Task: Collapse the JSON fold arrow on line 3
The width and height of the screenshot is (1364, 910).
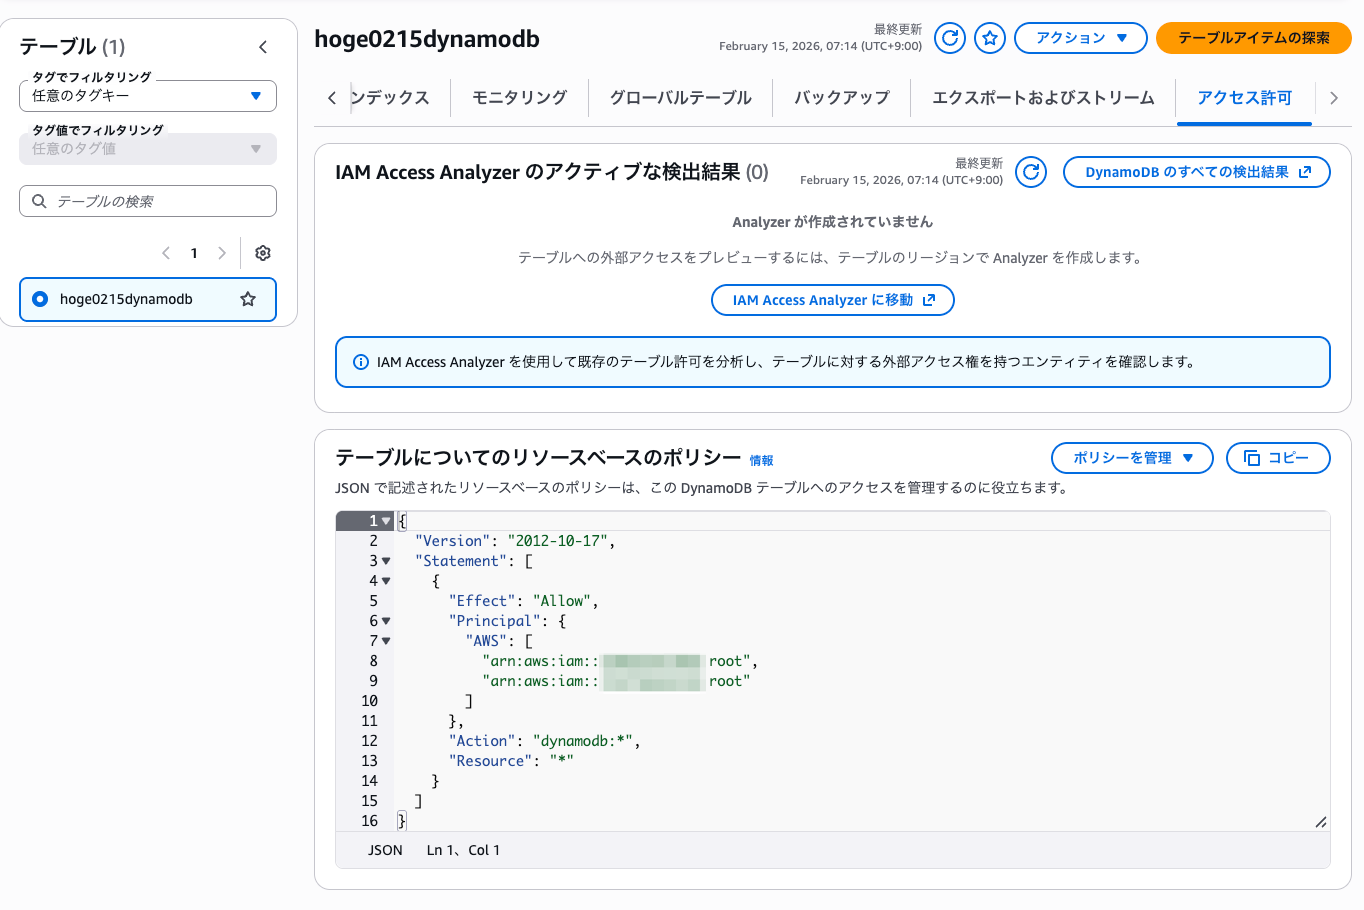Action: point(386,561)
